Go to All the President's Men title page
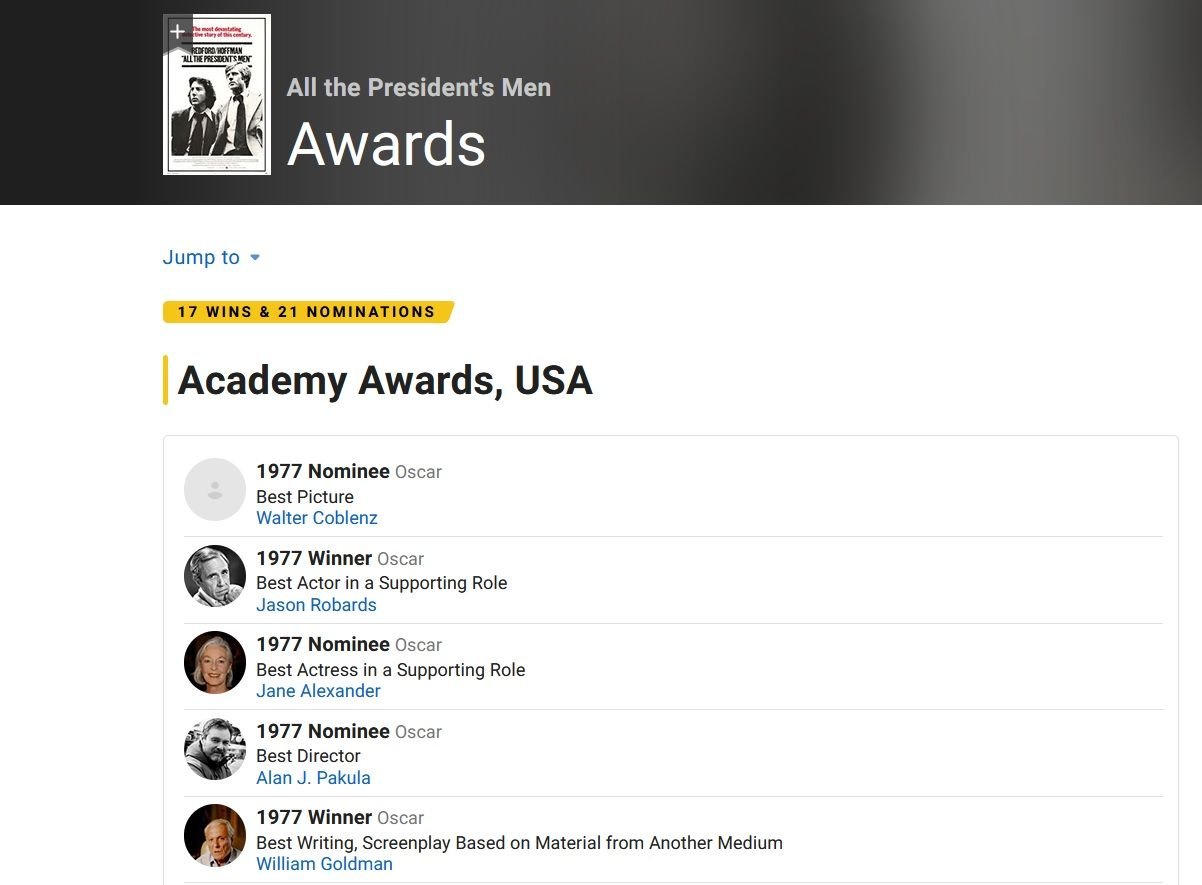 click(x=418, y=87)
